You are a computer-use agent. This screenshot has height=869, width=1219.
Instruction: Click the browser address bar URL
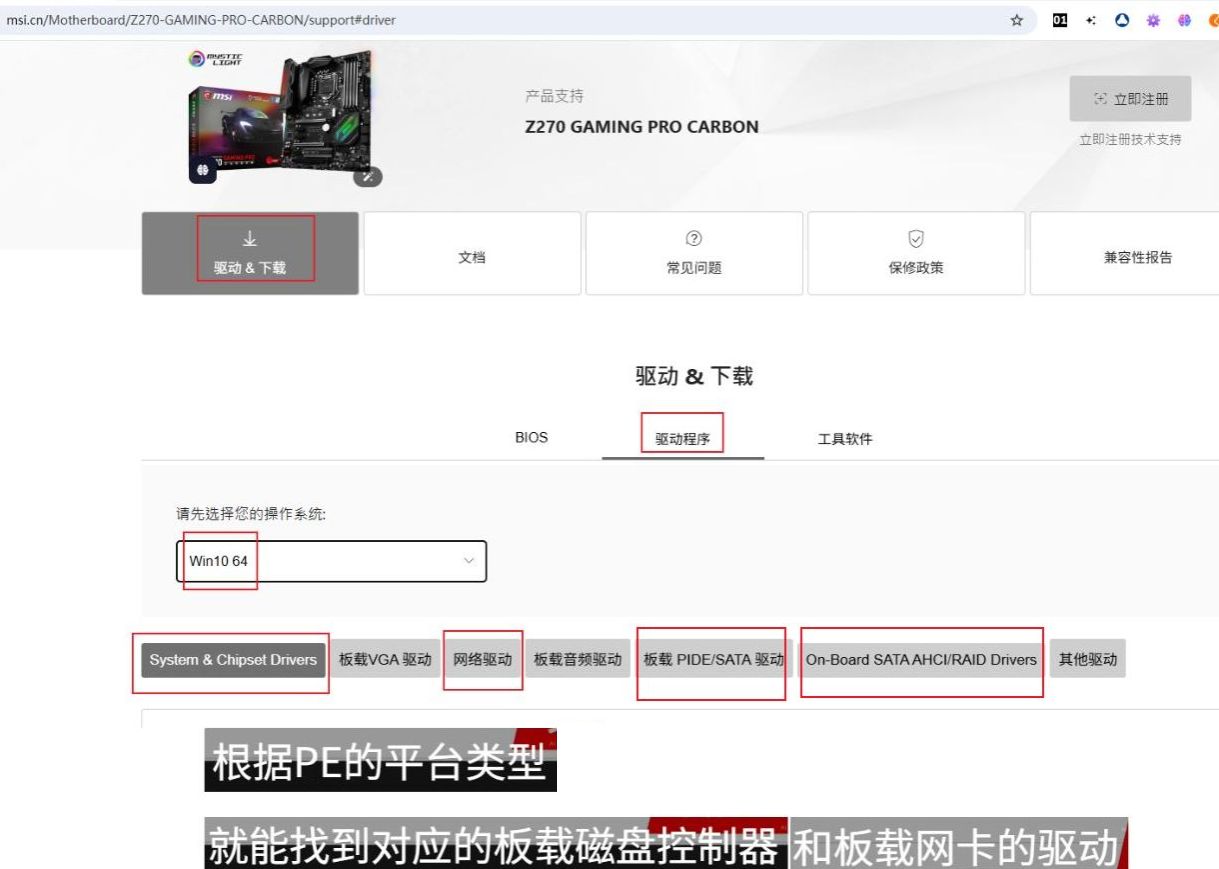tap(200, 20)
